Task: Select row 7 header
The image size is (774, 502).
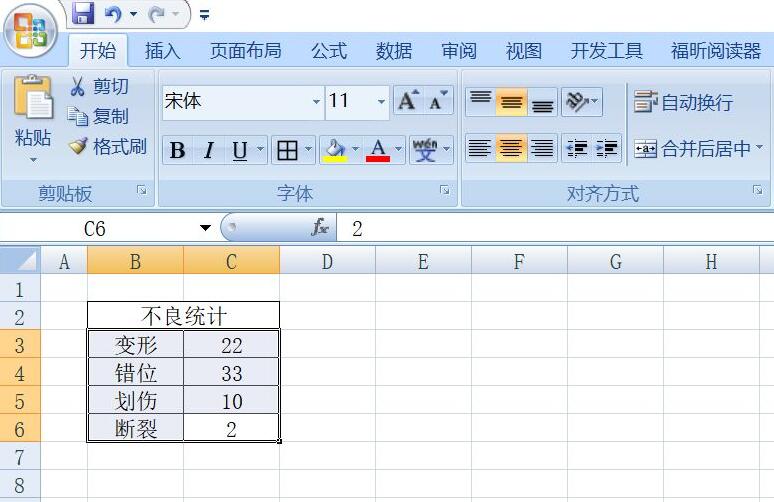Action: 20,457
